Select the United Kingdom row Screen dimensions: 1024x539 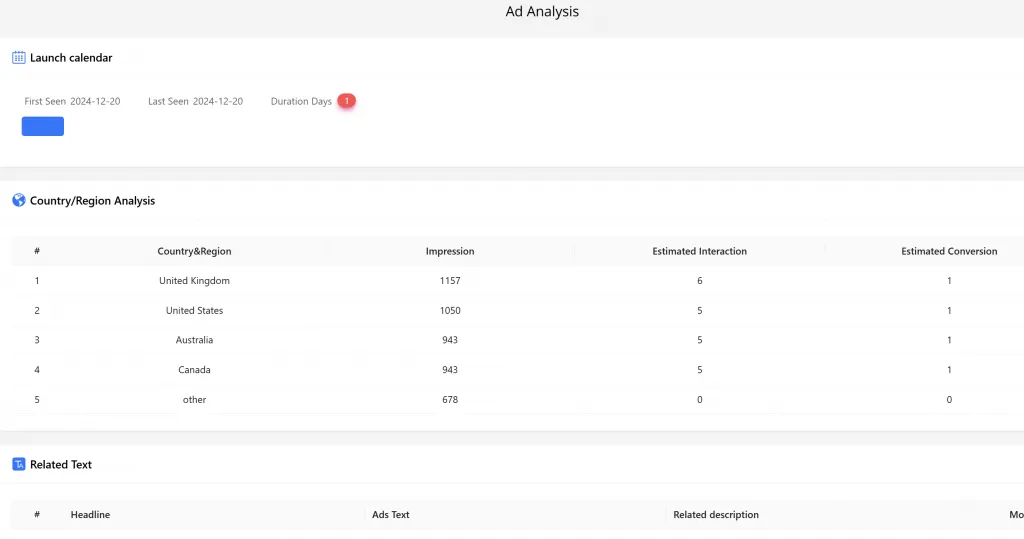[194, 281]
